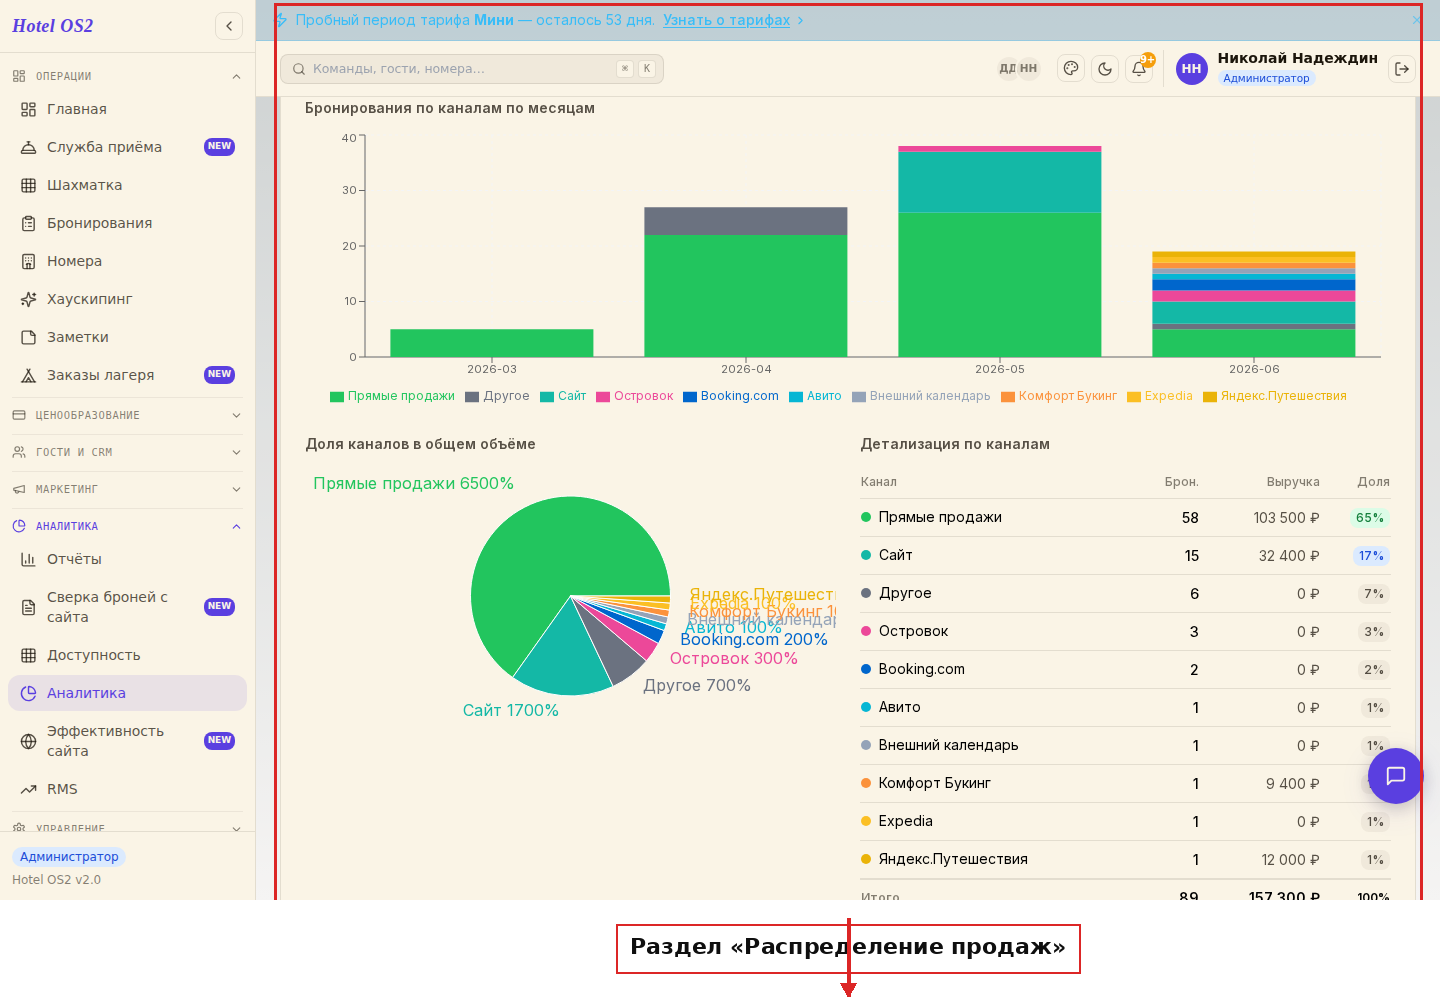Image resolution: width=1440 pixels, height=997 pixels.
Task: Collapse the ОПЕРАЦИИ section
Action: pyautogui.click(x=127, y=76)
